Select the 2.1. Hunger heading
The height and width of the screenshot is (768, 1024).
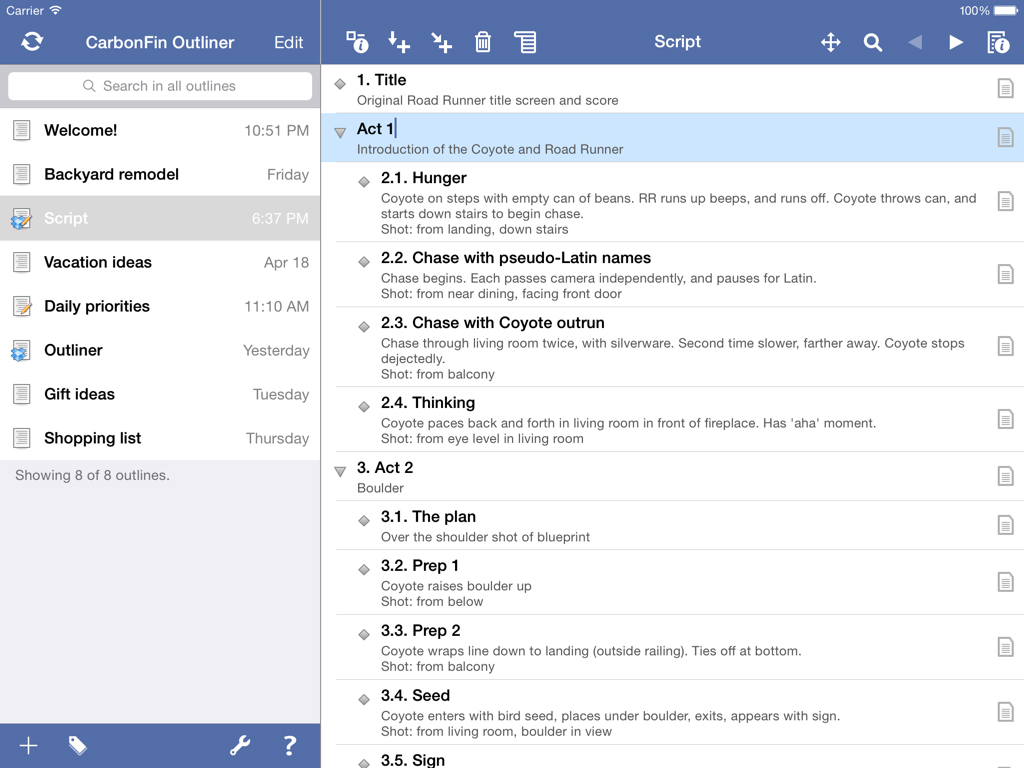pos(423,178)
